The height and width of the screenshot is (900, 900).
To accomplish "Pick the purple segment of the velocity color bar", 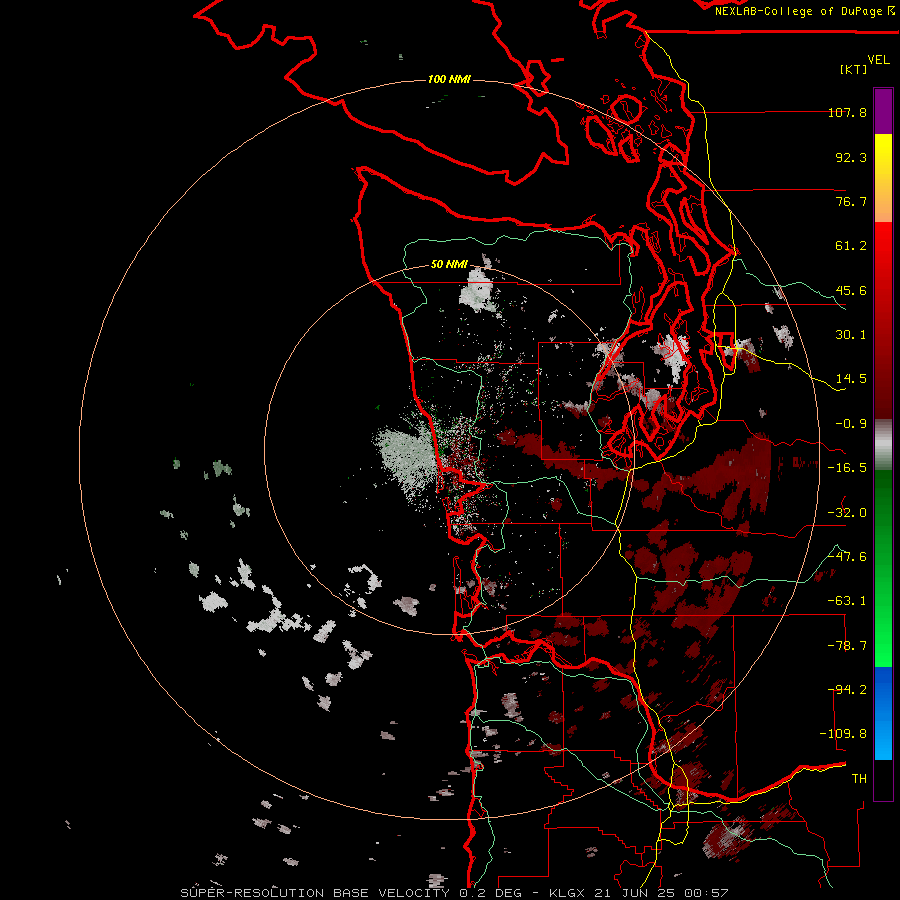I will [x=883, y=111].
